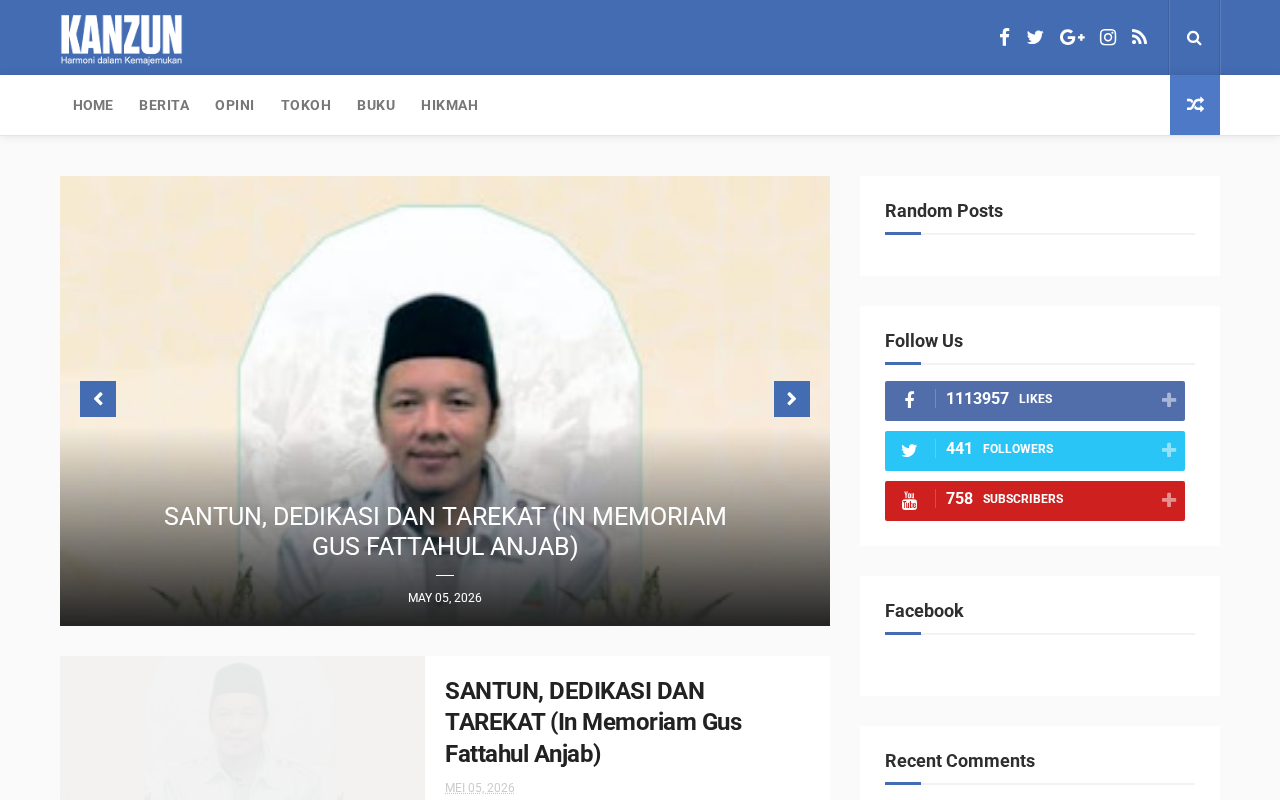1280x800 pixels.
Task: Click Facebook icon in Follow Us widget
Action: [909, 400]
